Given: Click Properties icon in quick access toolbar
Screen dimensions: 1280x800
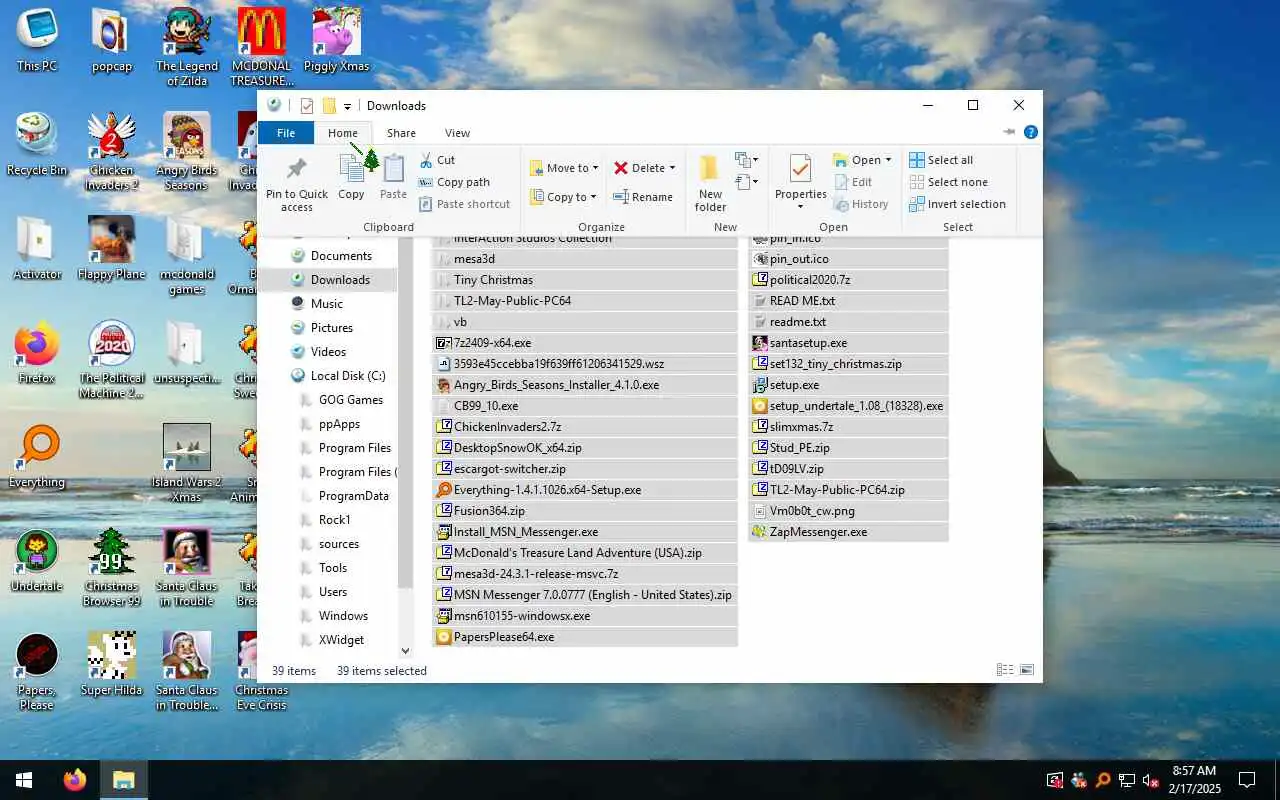Looking at the screenshot, I should (307, 106).
